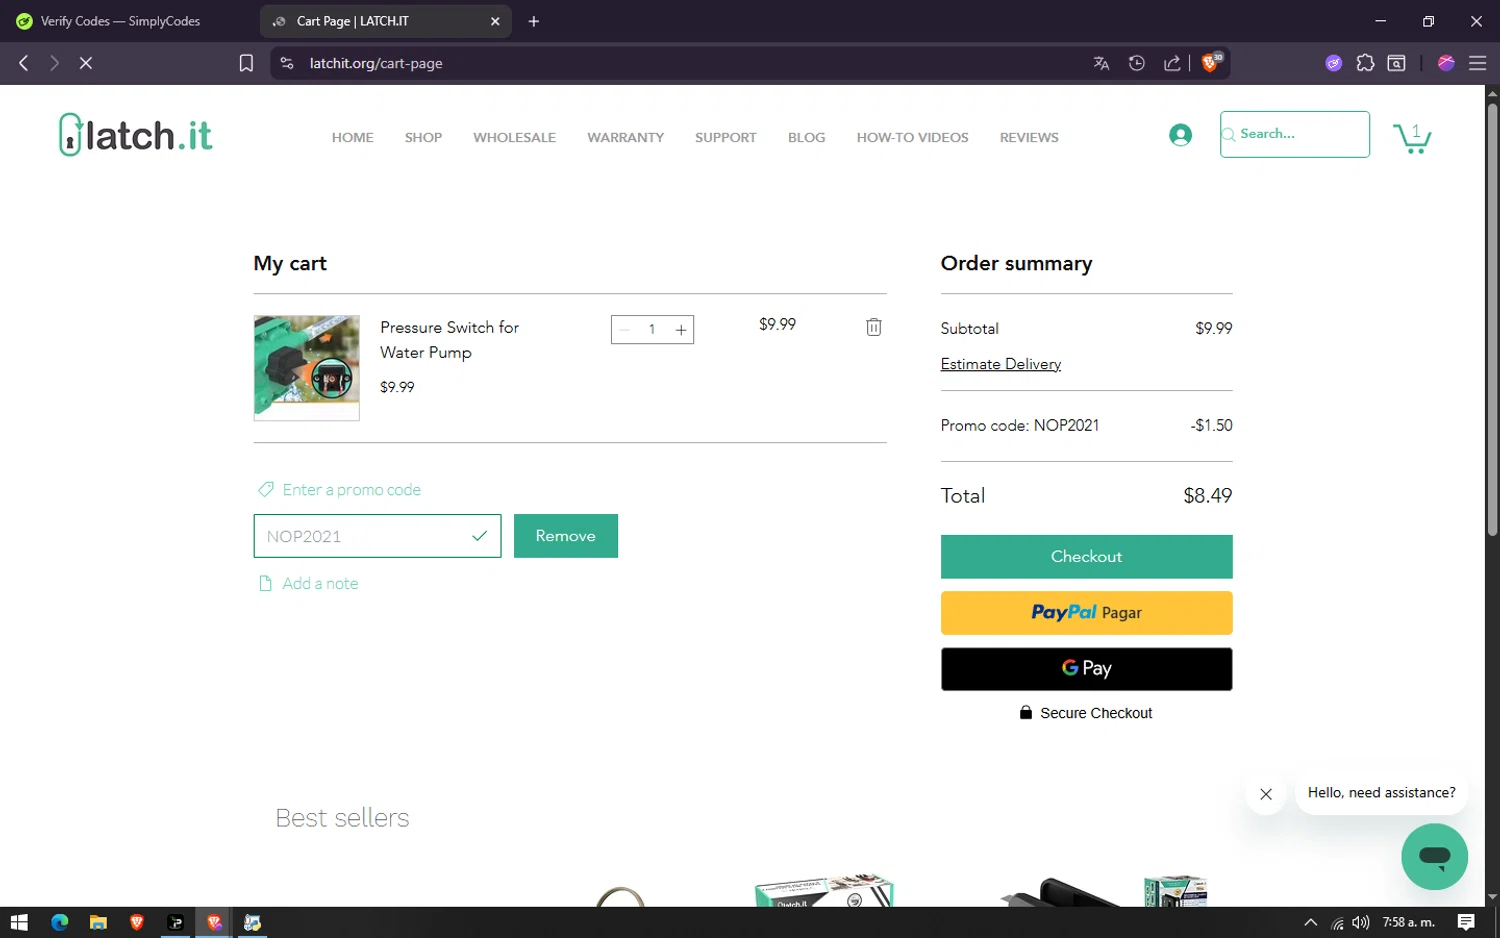The width and height of the screenshot is (1500, 938).
Task: Pay with the PayPal Pagar button
Action: 1086,613
